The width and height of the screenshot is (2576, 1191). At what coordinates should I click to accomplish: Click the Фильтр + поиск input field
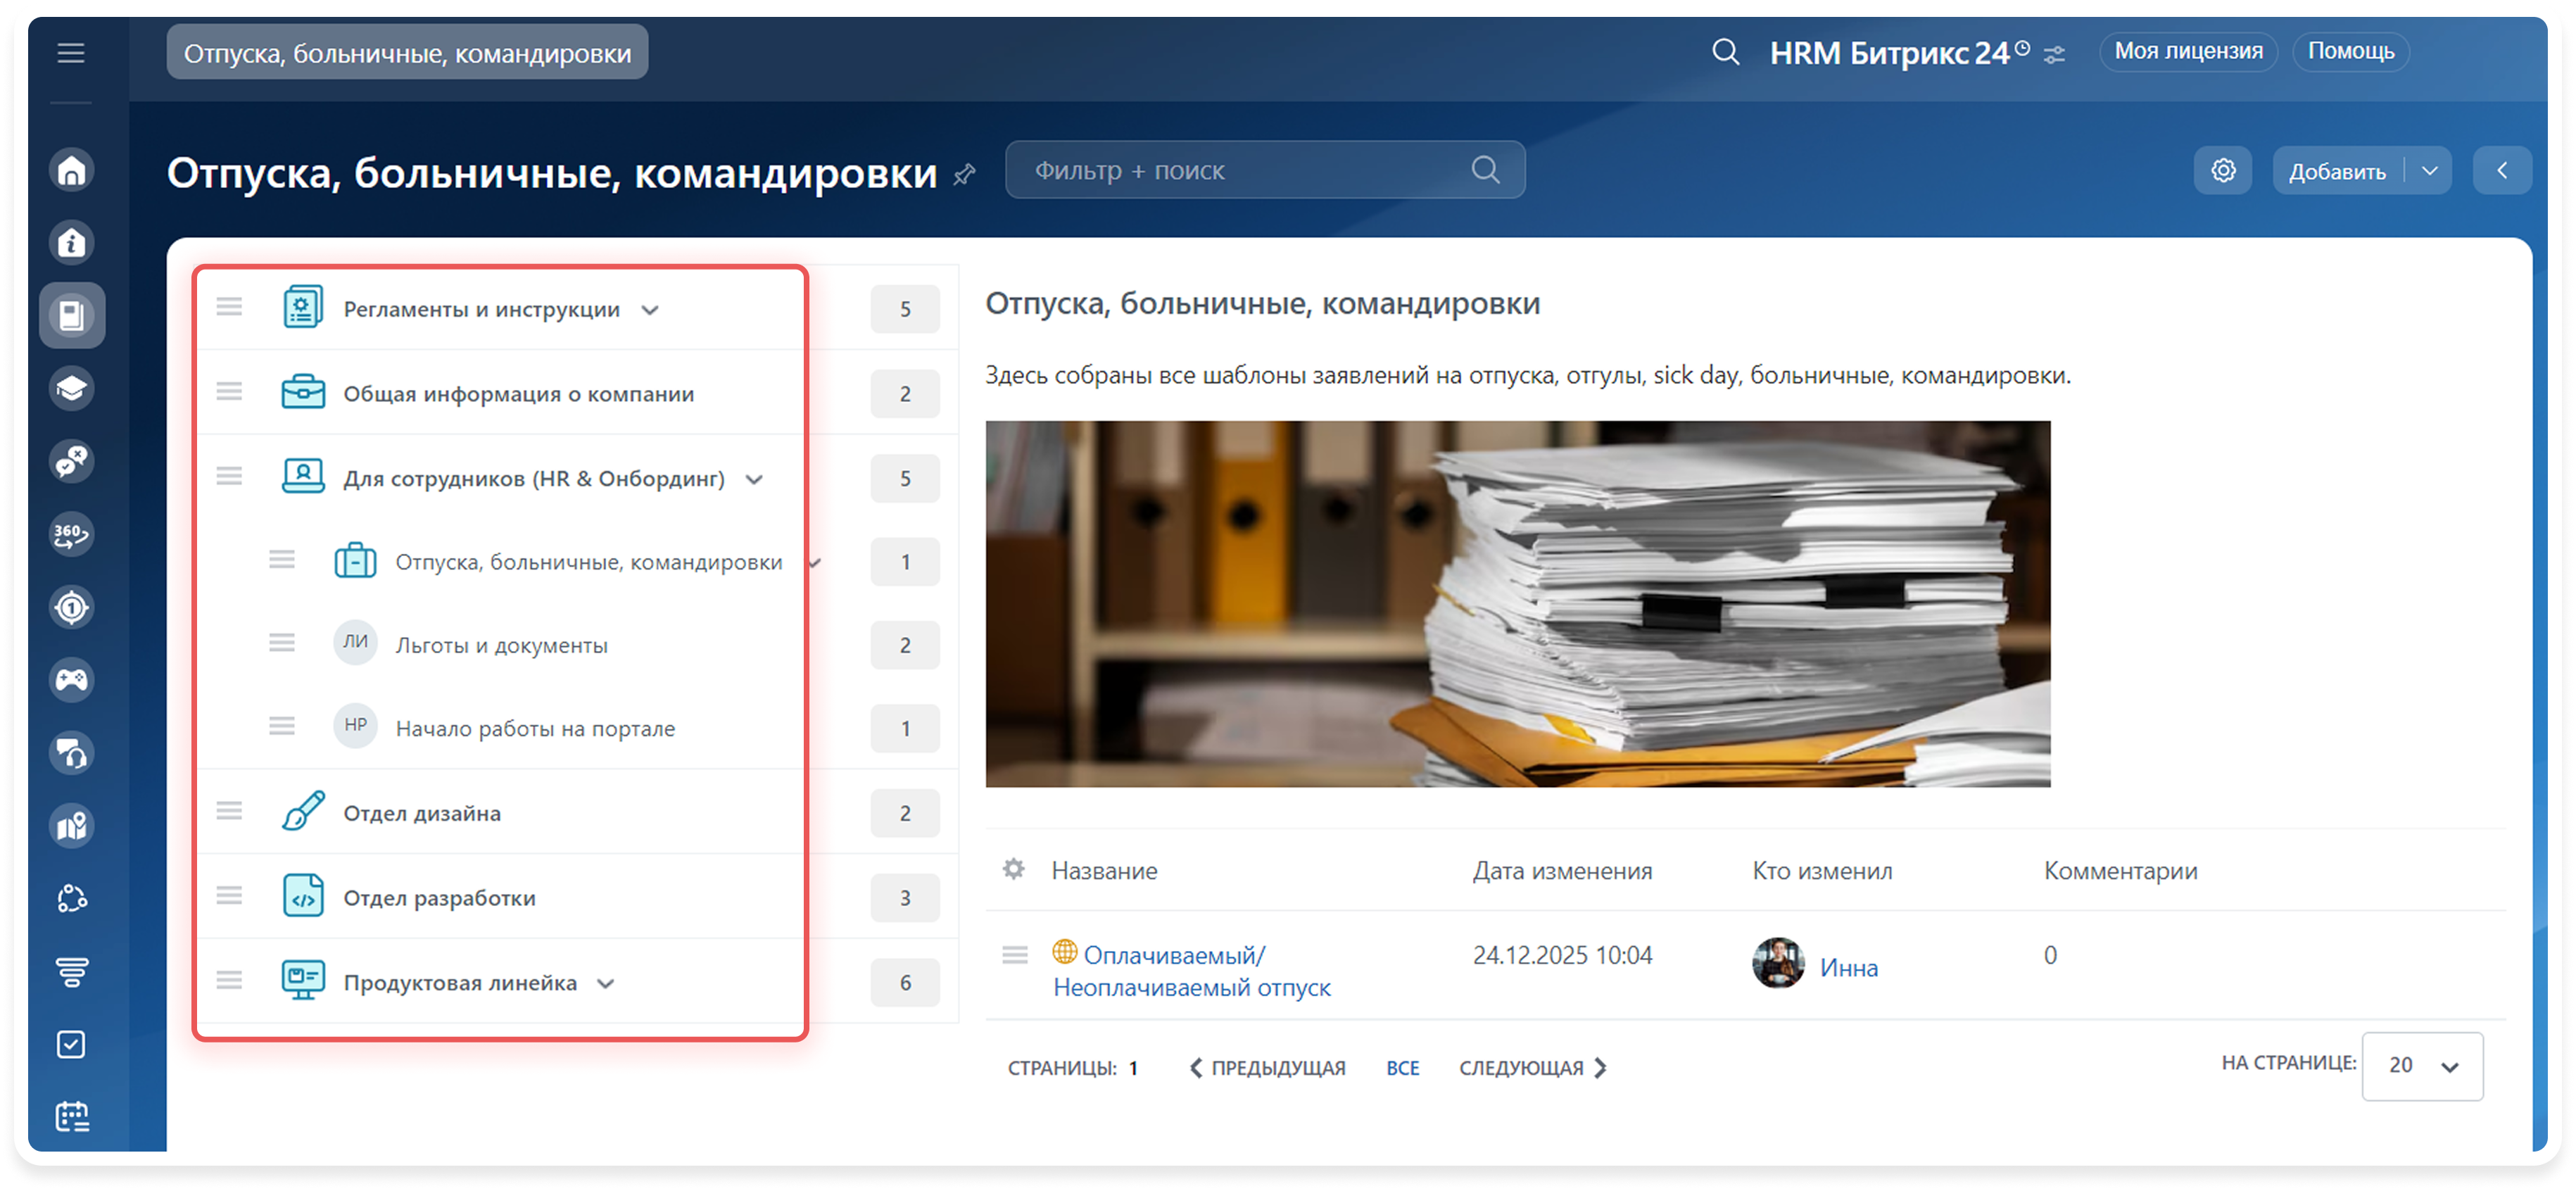point(1240,171)
